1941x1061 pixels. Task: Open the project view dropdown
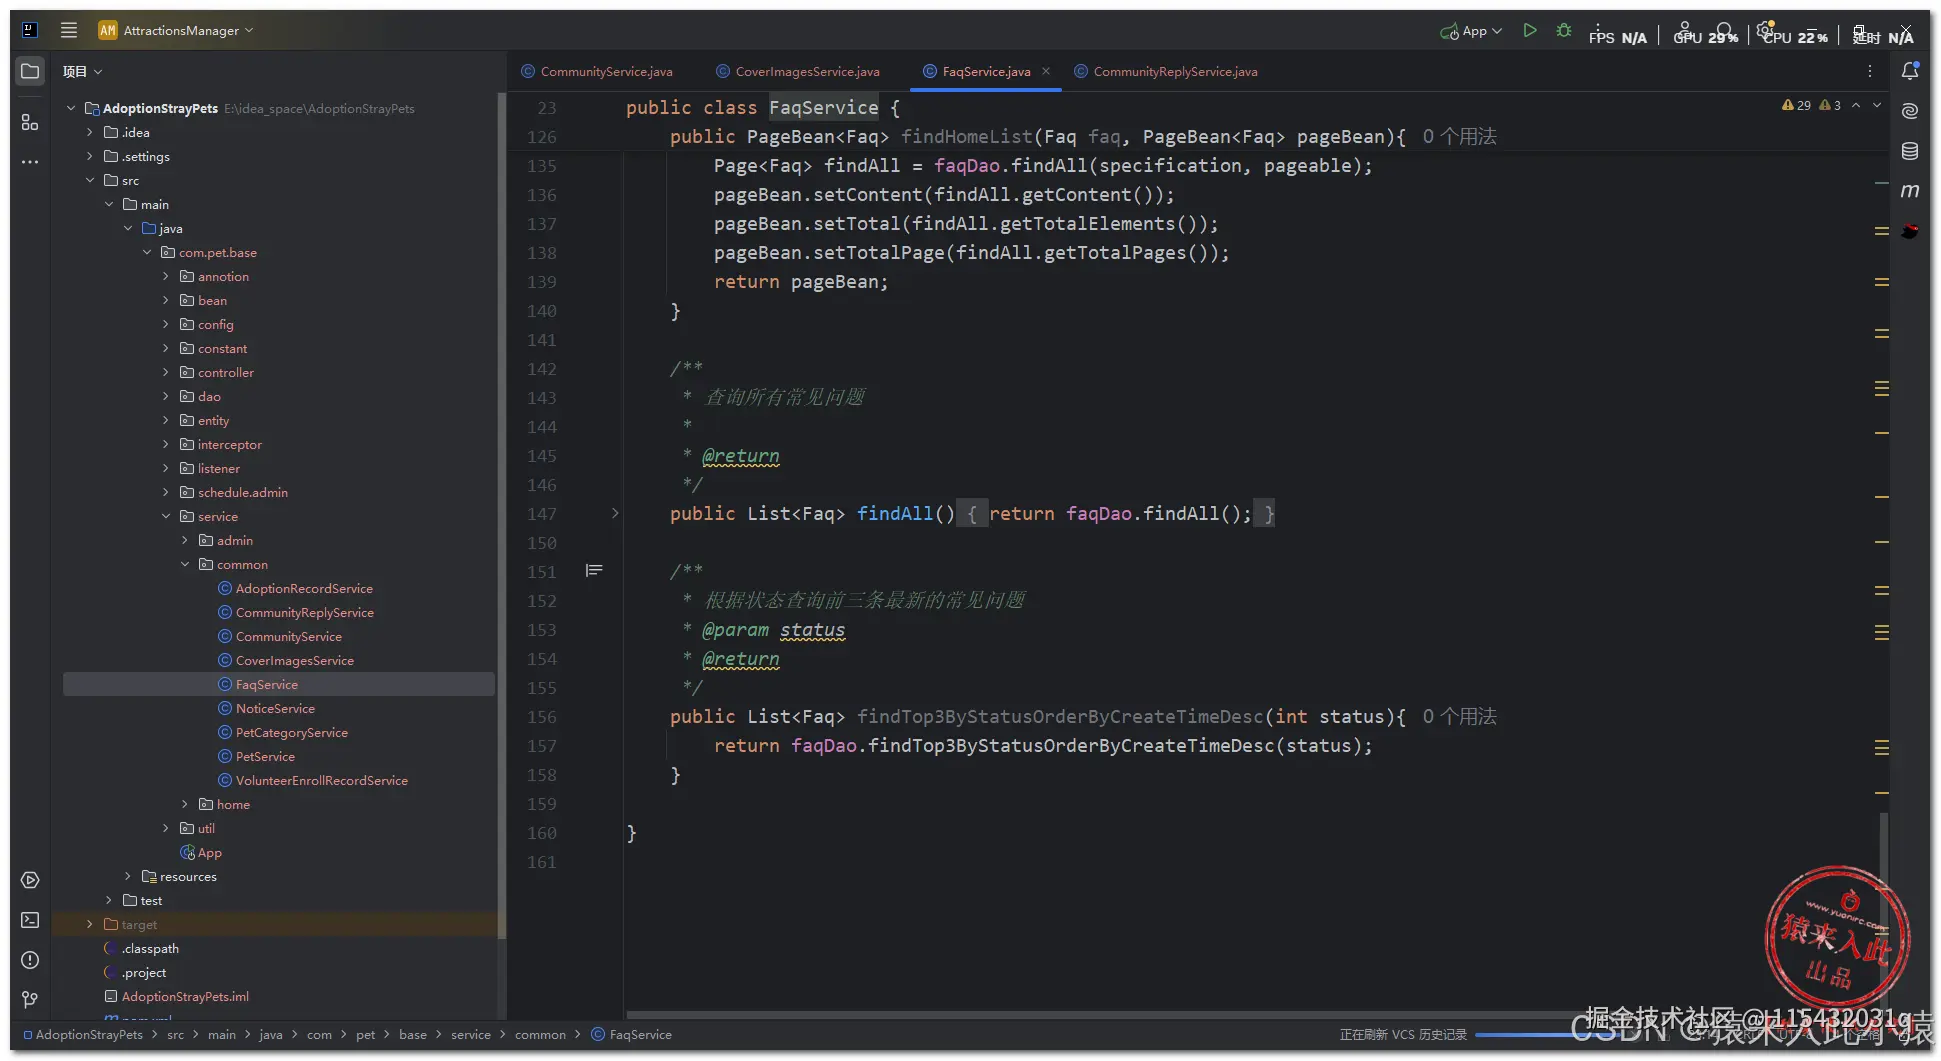(83, 72)
